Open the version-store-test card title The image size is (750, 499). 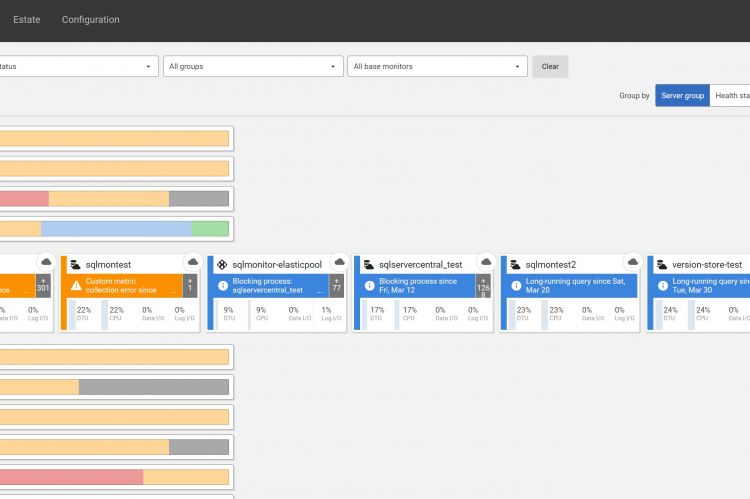pyautogui.click(x=707, y=265)
